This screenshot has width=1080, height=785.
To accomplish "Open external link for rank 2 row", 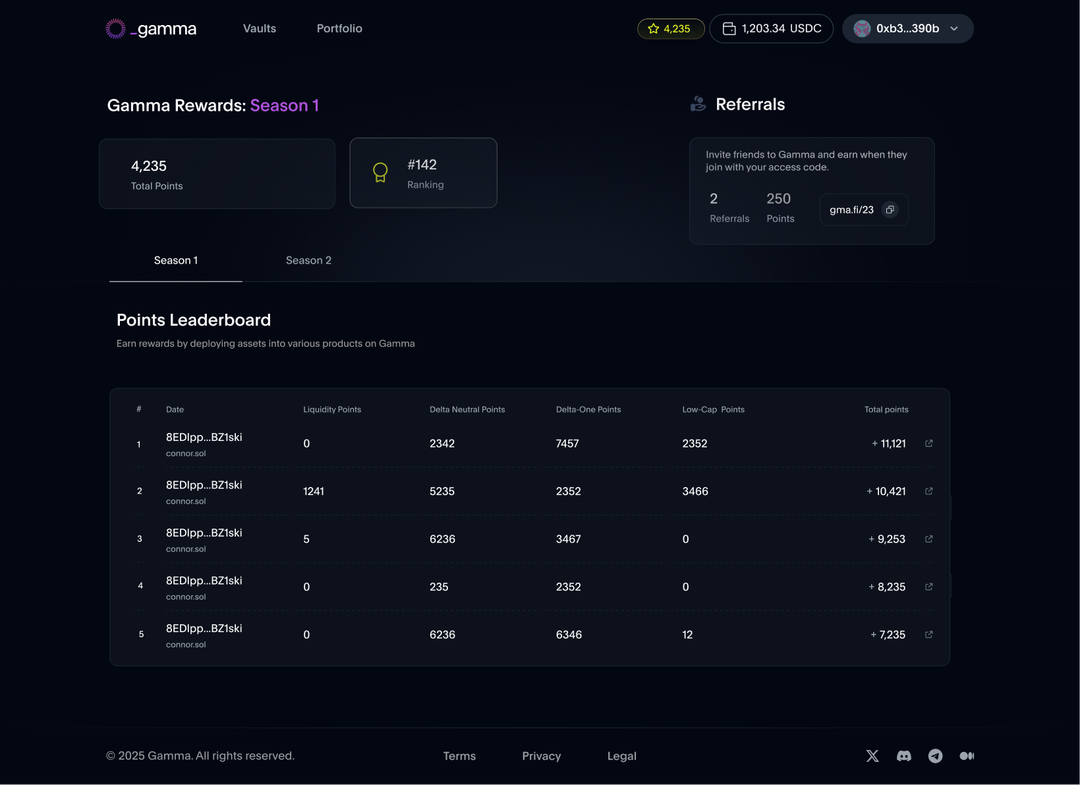I will (928, 491).
